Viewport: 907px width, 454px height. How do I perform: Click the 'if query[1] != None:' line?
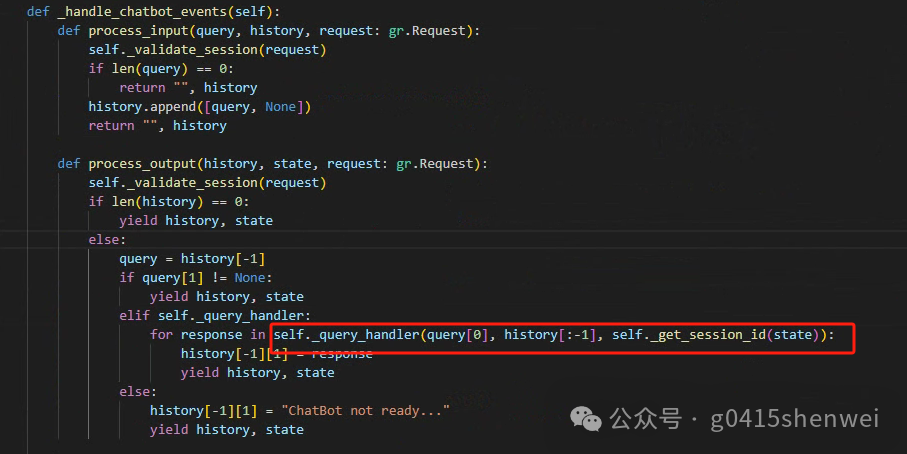point(196,278)
